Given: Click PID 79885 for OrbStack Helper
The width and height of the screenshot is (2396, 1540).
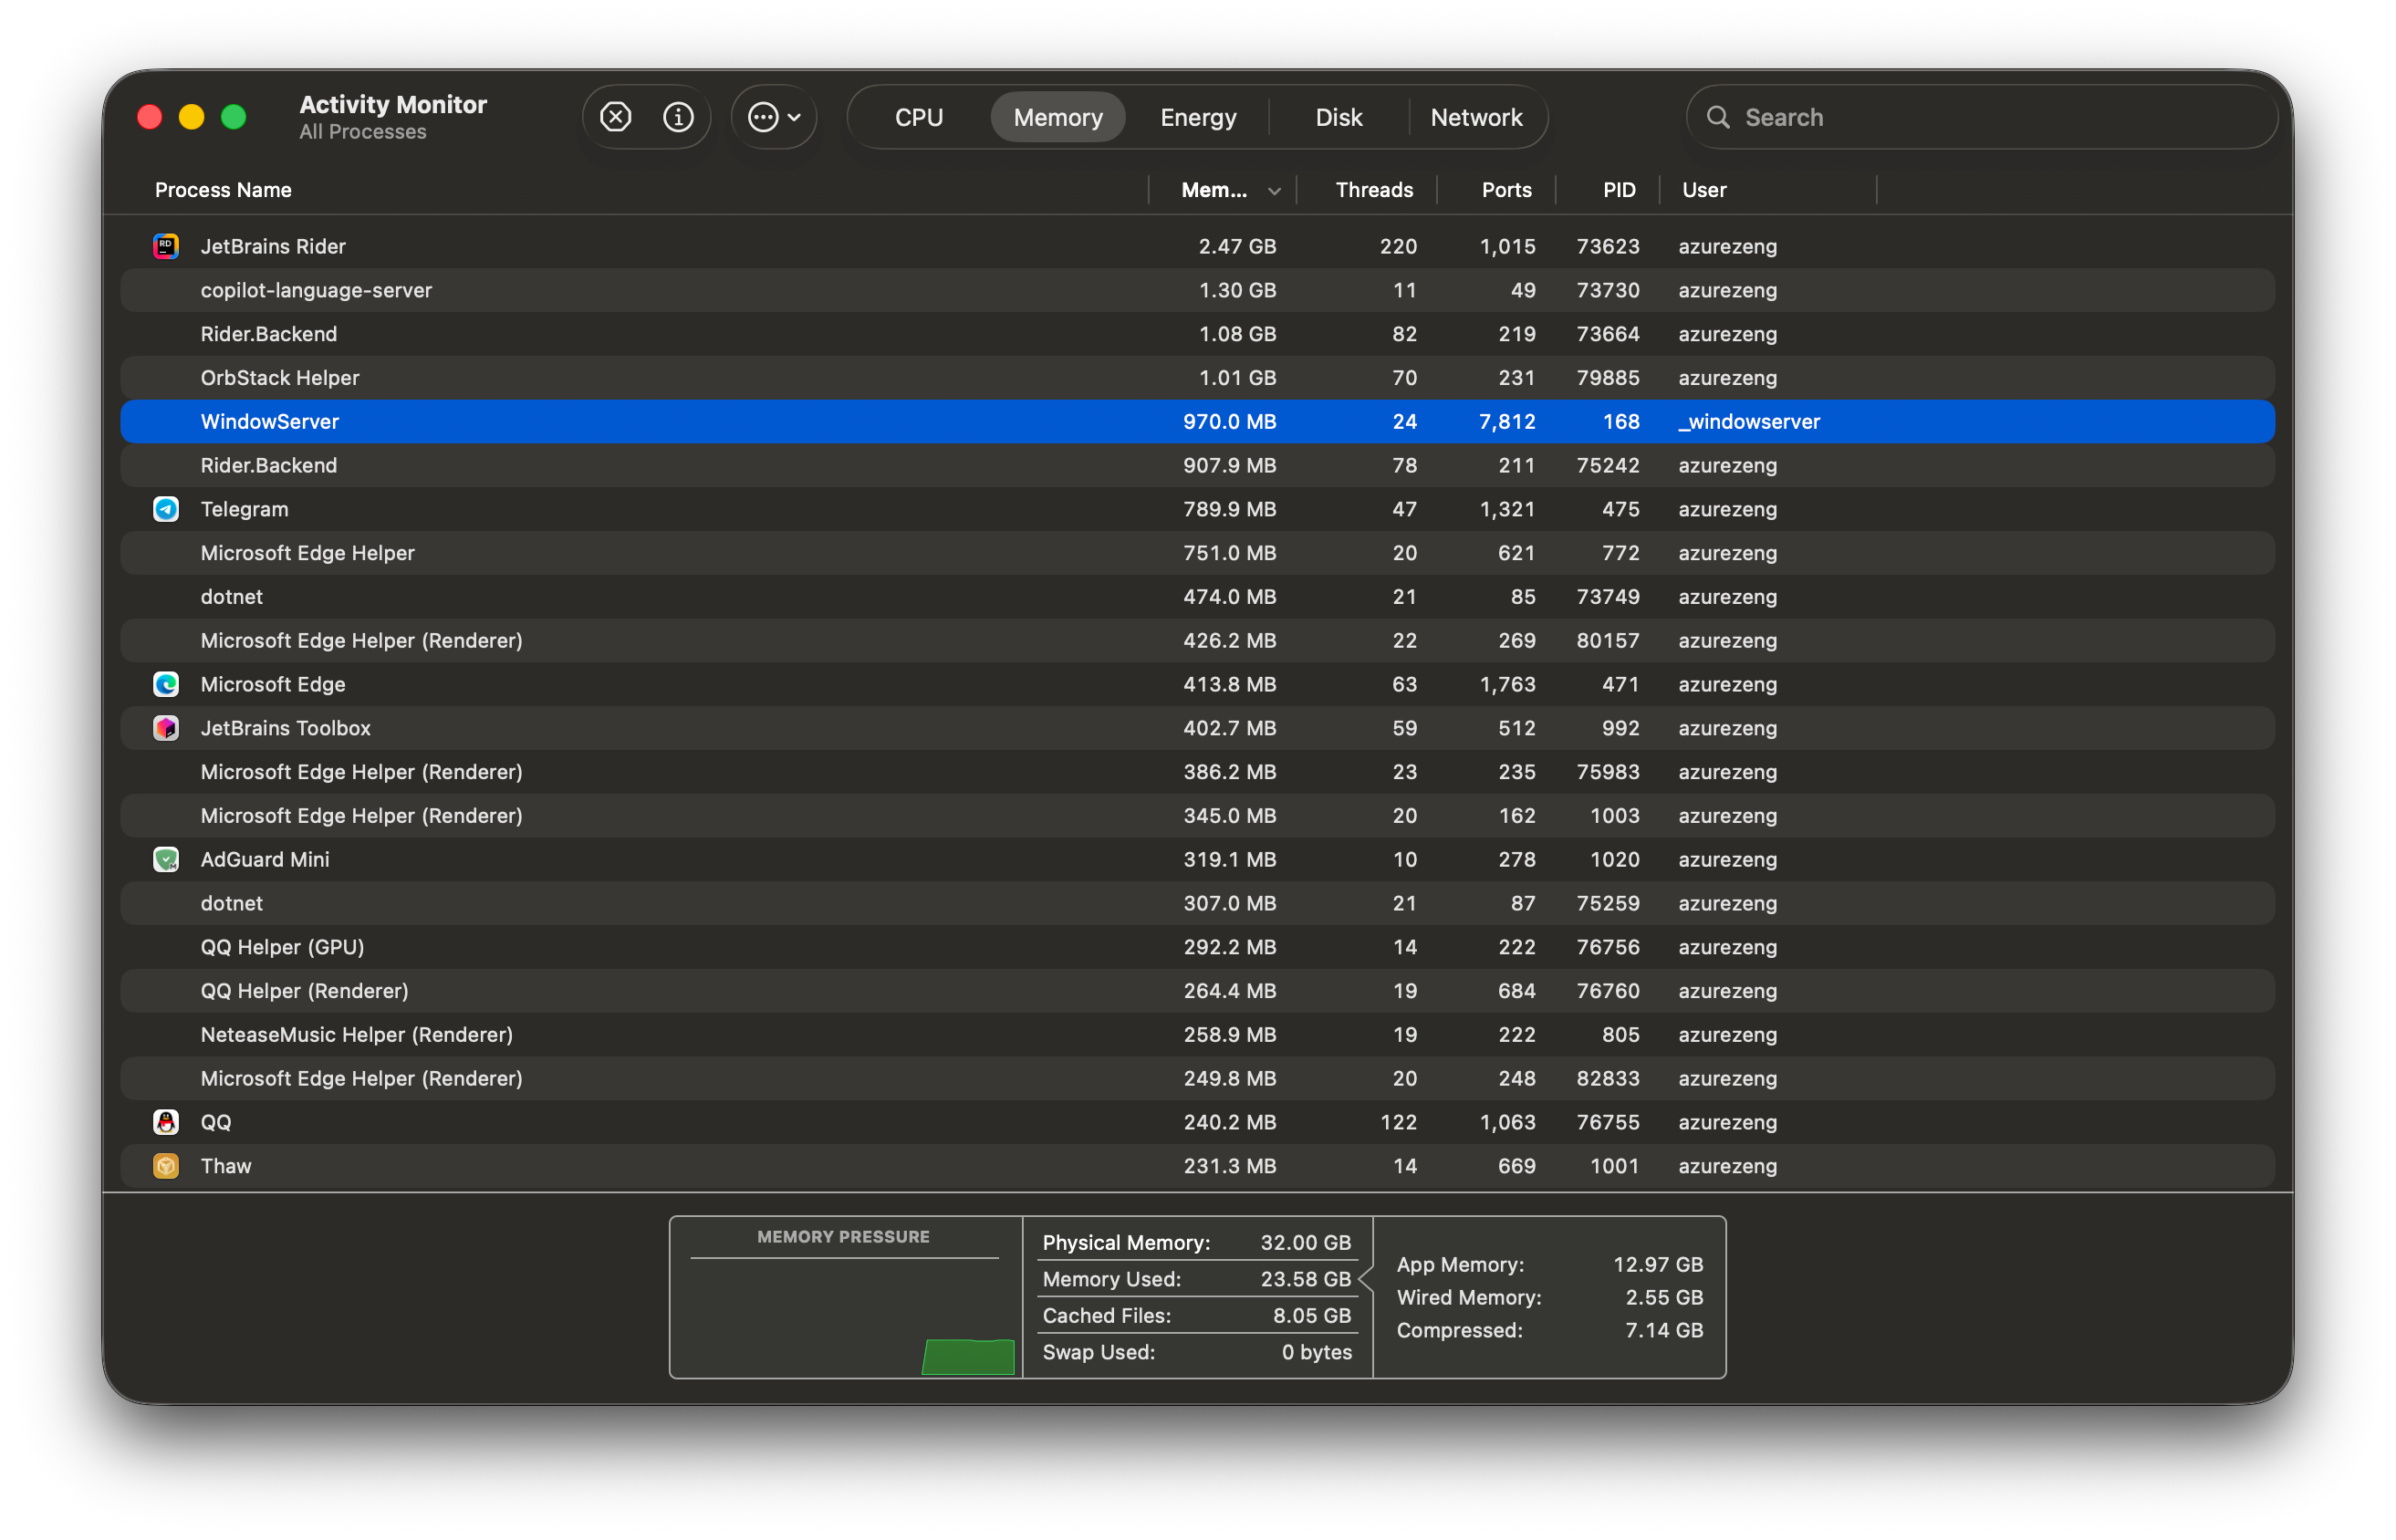Looking at the screenshot, I should pos(1607,378).
